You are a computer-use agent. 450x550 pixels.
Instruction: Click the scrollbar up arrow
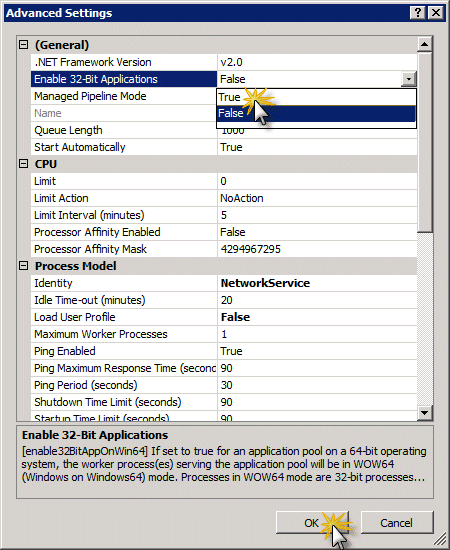(425, 44)
